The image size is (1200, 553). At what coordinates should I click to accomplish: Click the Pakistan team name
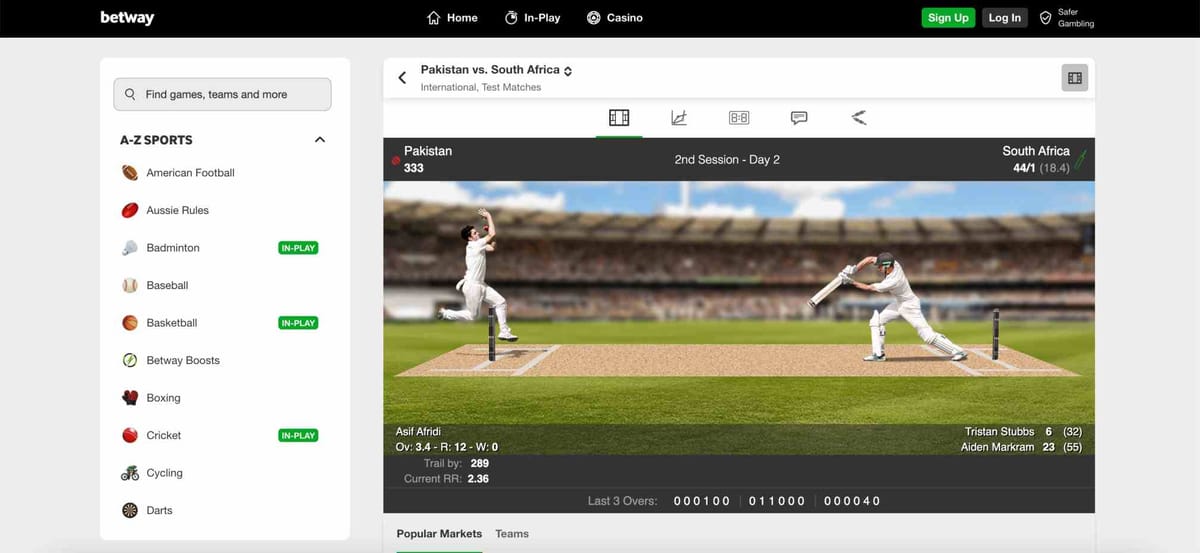pos(428,151)
